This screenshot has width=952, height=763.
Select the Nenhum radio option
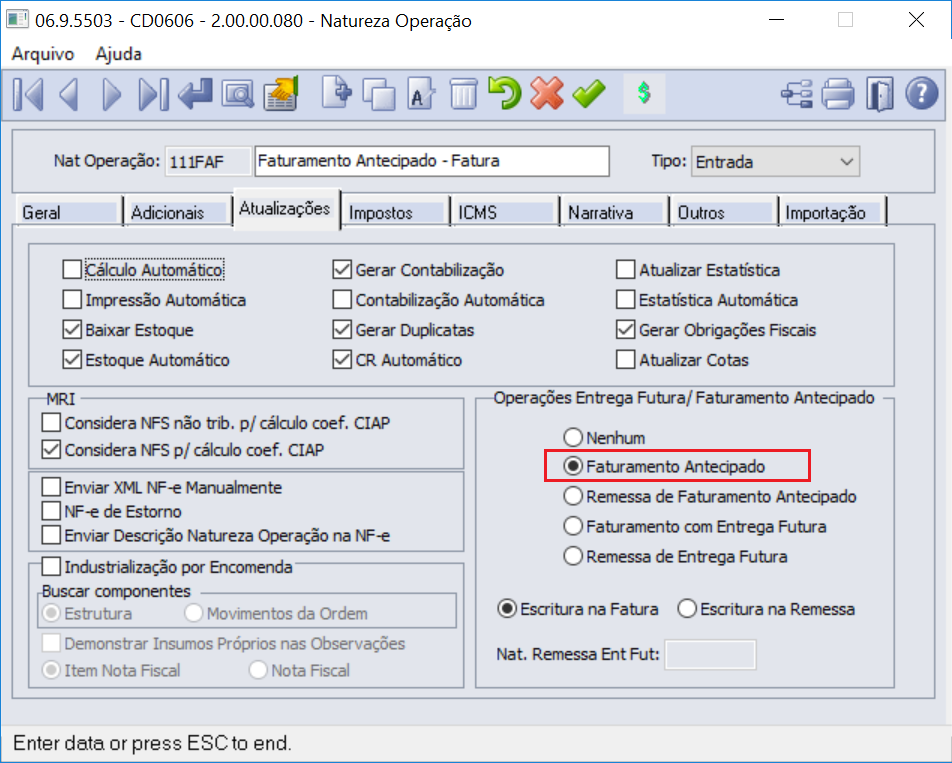573,437
